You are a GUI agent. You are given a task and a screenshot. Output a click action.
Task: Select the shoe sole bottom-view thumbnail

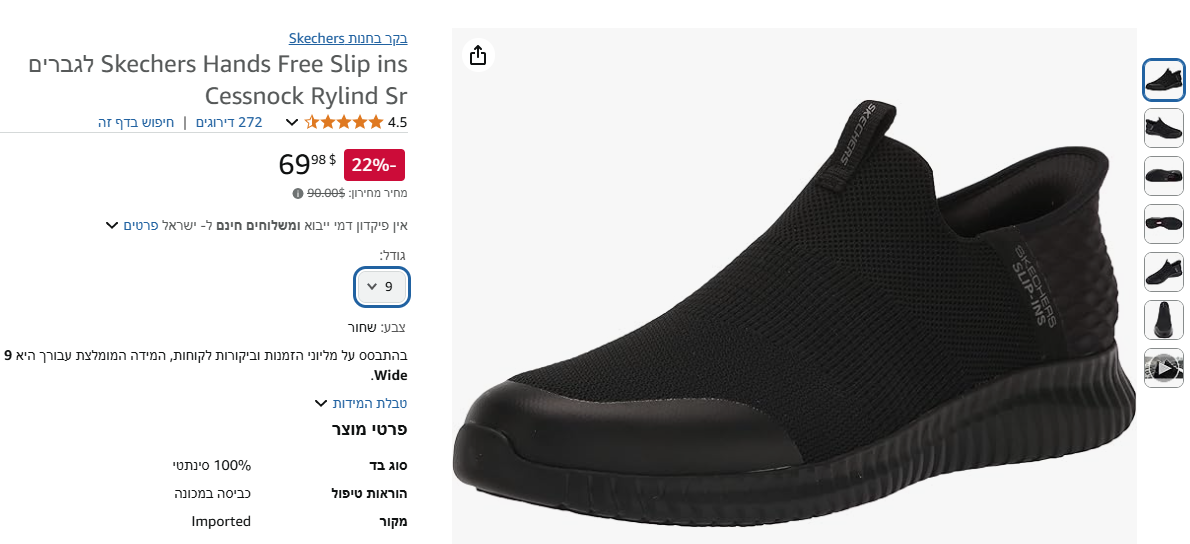coord(1164,224)
